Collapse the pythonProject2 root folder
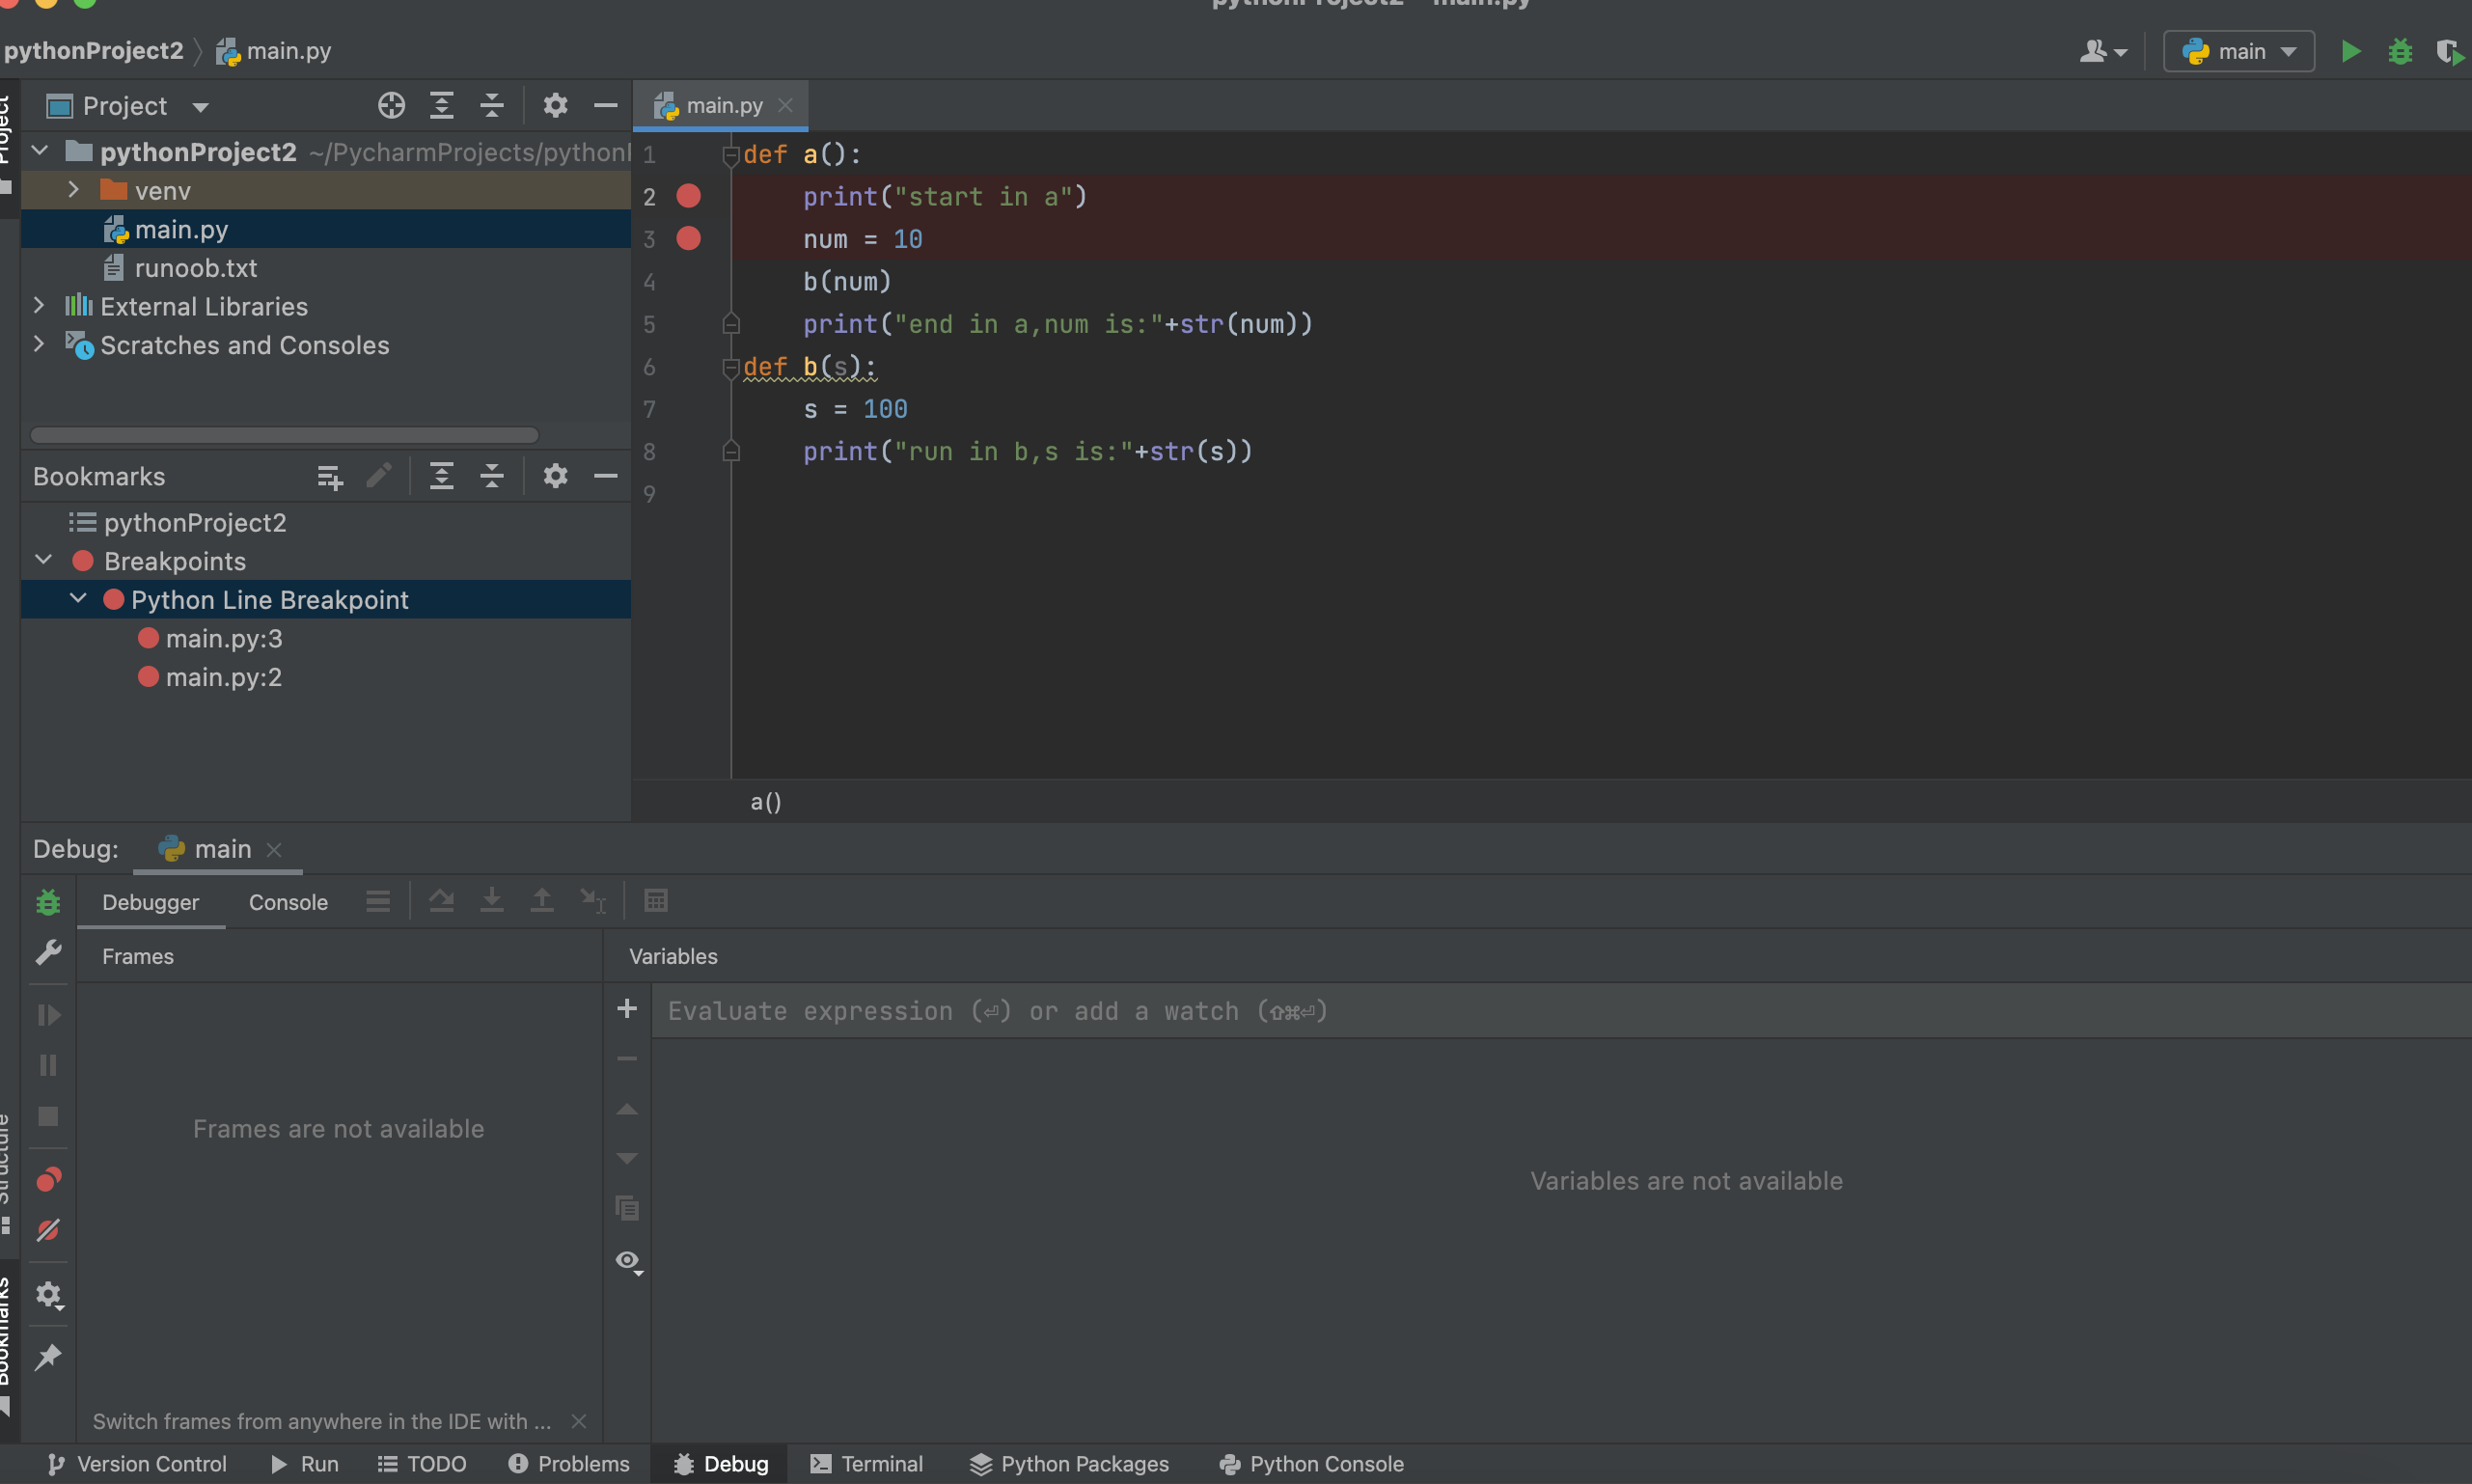Image resolution: width=2472 pixels, height=1484 pixels. [40, 151]
